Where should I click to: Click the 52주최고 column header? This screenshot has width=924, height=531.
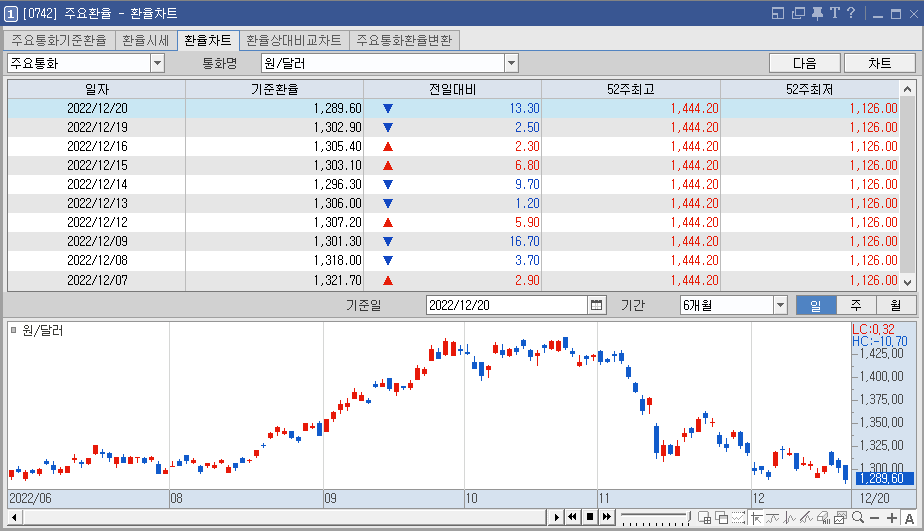tap(631, 89)
